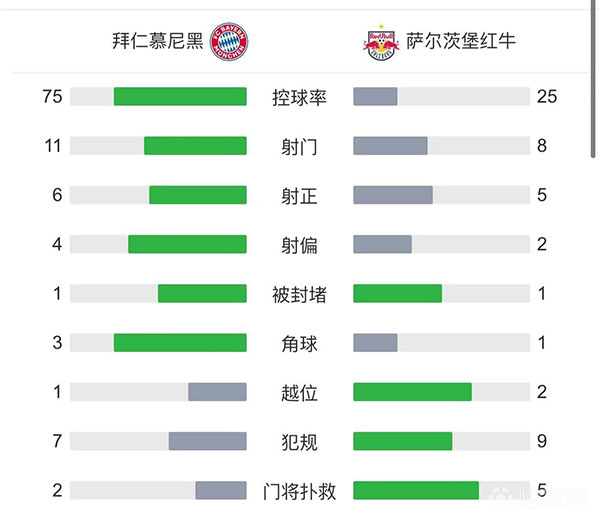Click the 角球 corner kicks label

300,343
